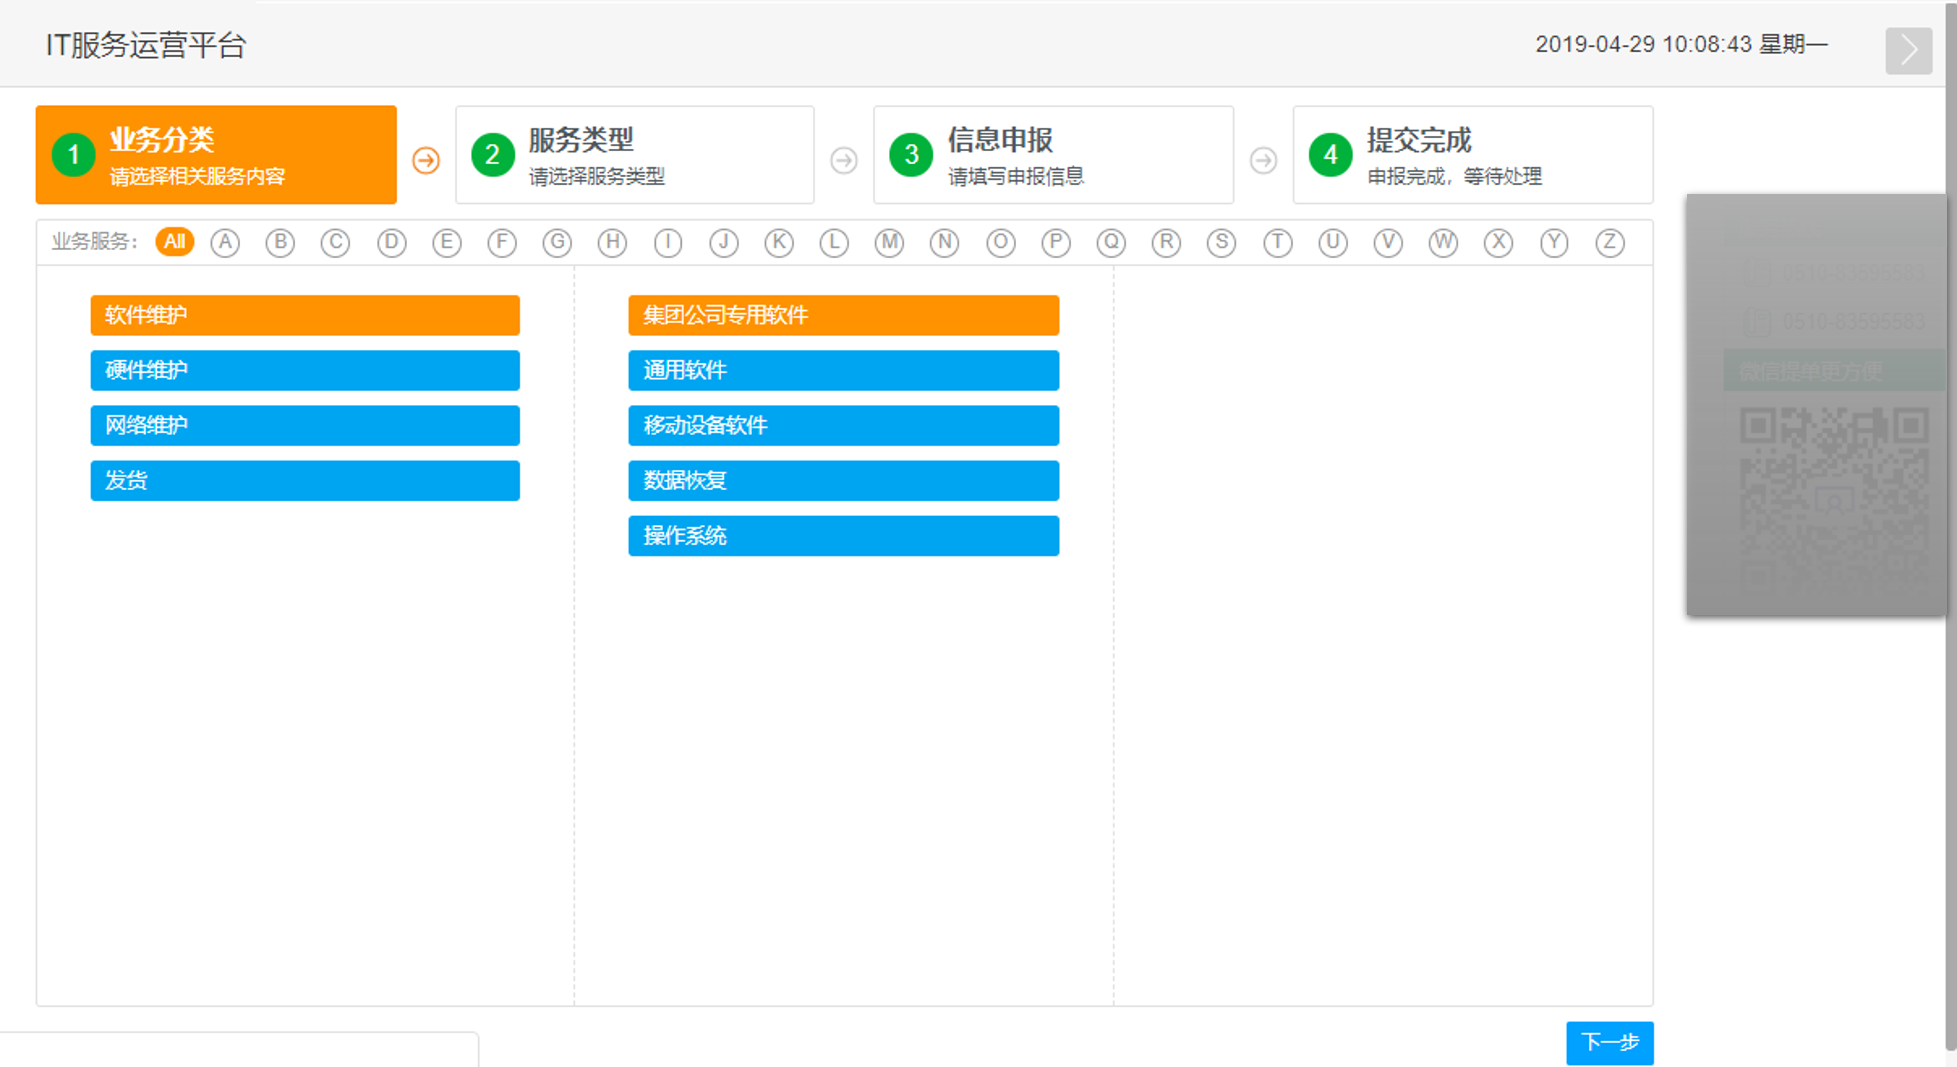Filter services by letter A
This screenshot has height=1067, width=1957.
point(225,242)
